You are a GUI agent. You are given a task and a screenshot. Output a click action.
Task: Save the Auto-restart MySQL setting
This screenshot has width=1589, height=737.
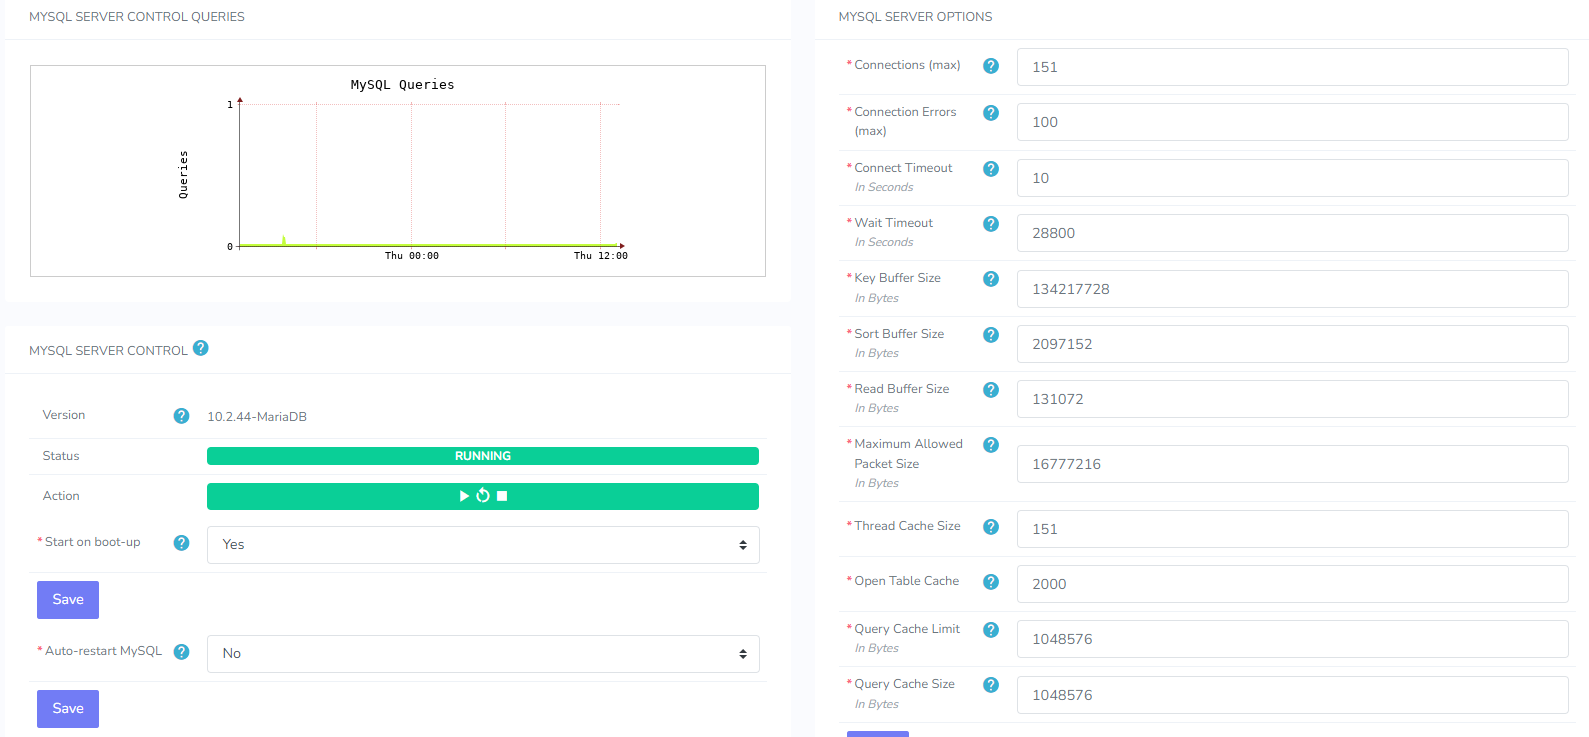point(68,709)
